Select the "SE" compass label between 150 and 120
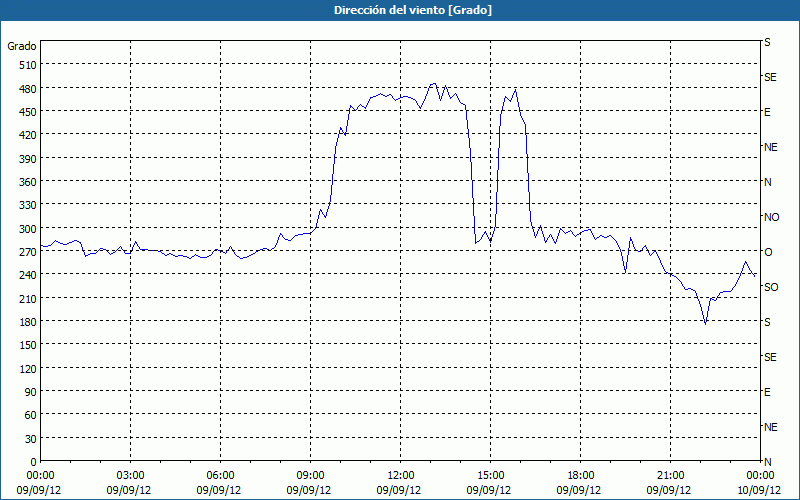Viewport: 800px width, 500px height. coord(770,357)
